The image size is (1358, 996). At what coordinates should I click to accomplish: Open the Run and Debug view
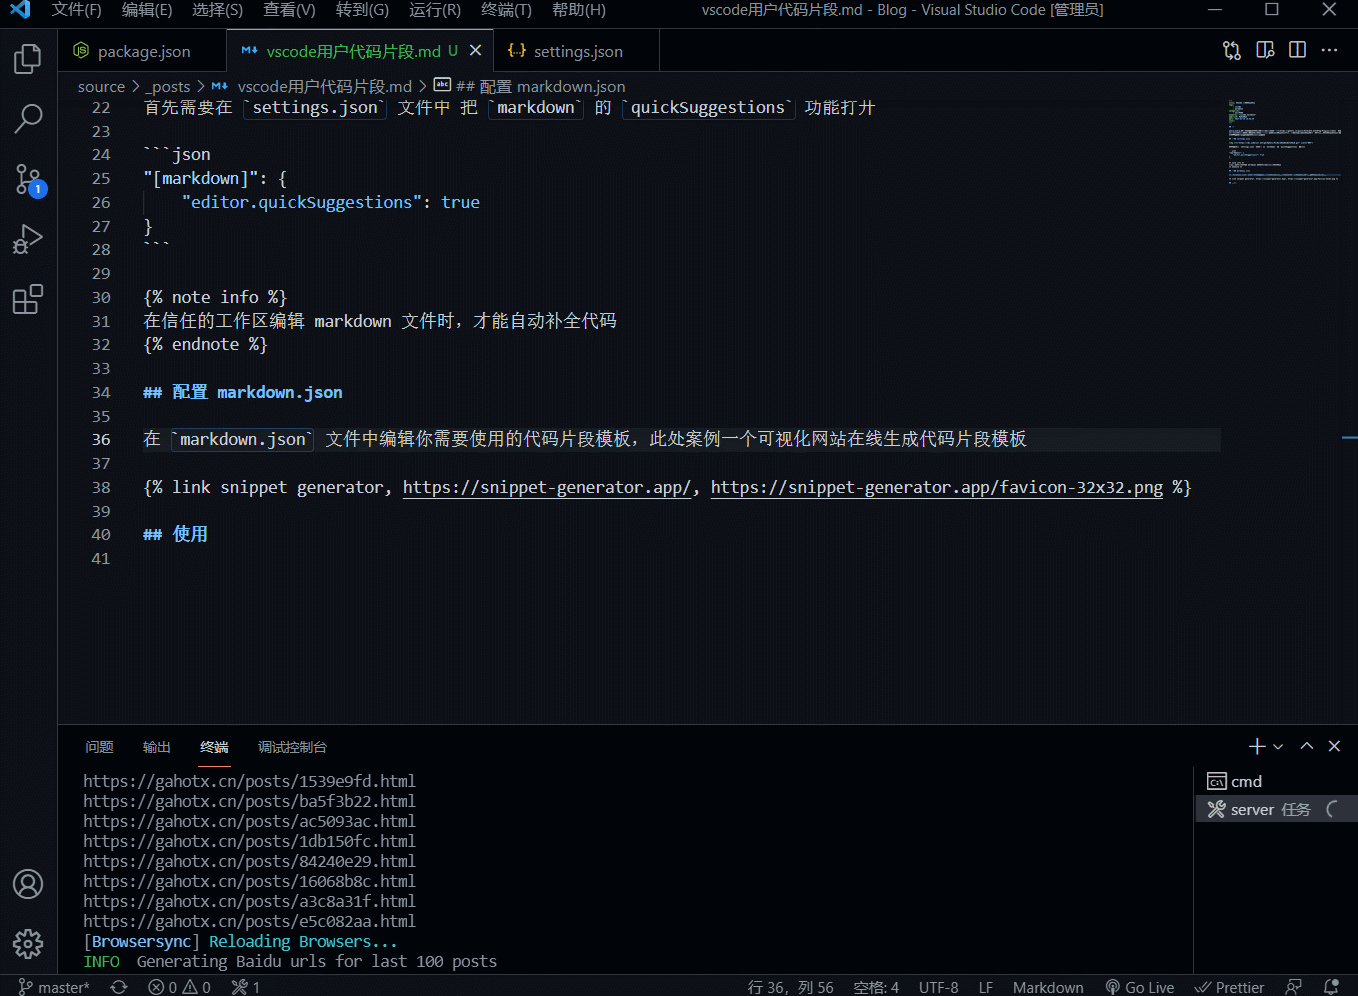coord(28,240)
